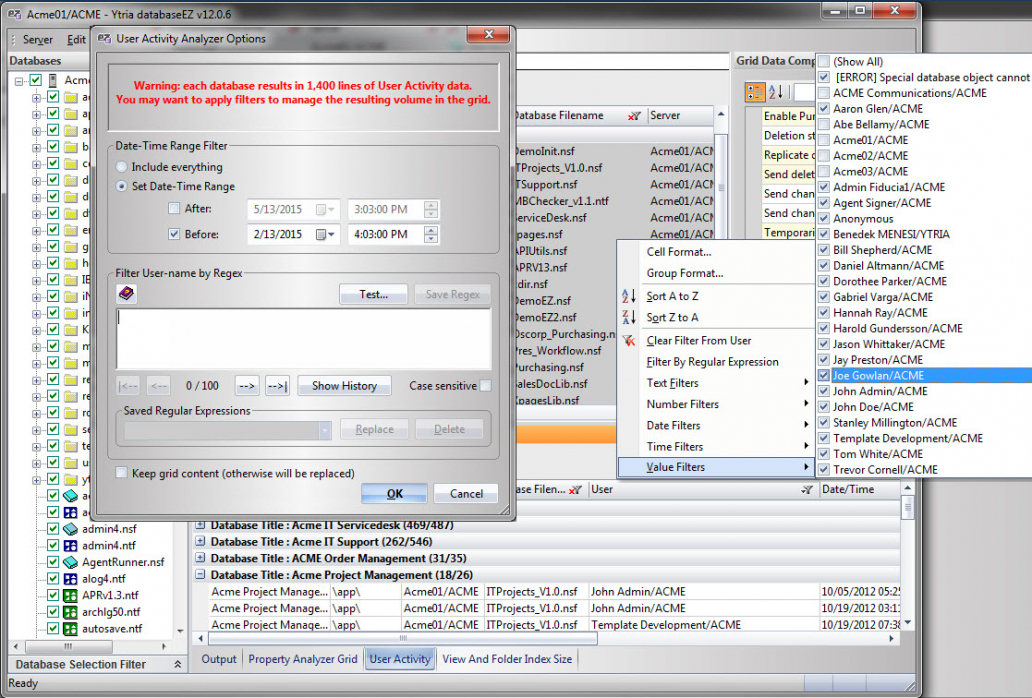1032x698 pixels.
Task: Select the Include everything radio button
Action: coord(122,167)
